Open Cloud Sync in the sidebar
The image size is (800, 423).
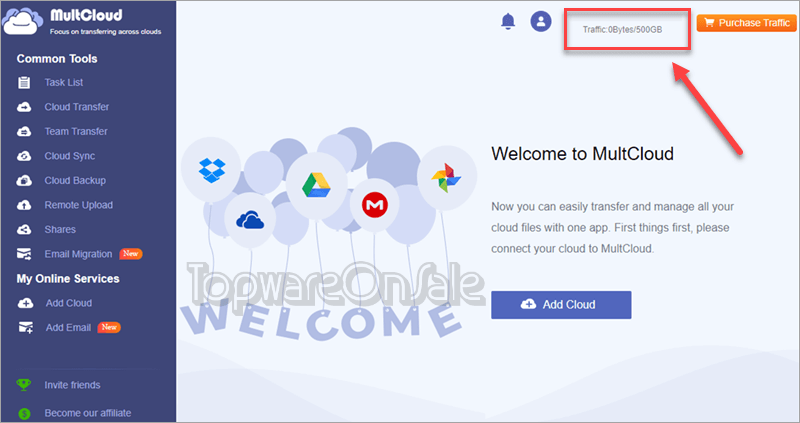69,156
